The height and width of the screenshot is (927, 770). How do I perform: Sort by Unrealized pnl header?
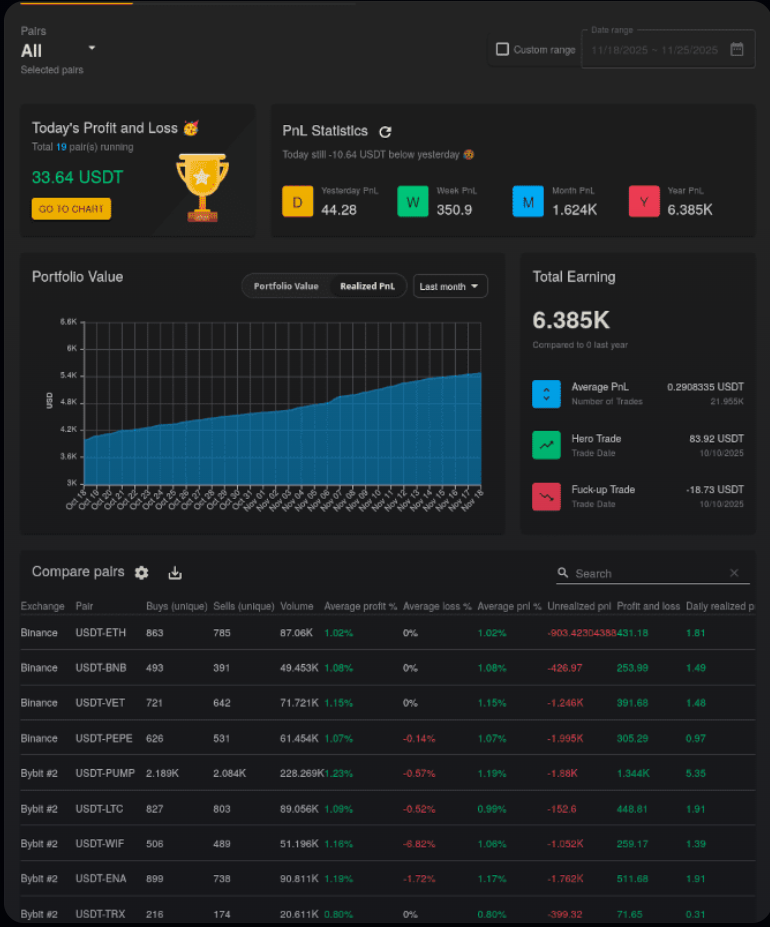click(x=579, y=606)
